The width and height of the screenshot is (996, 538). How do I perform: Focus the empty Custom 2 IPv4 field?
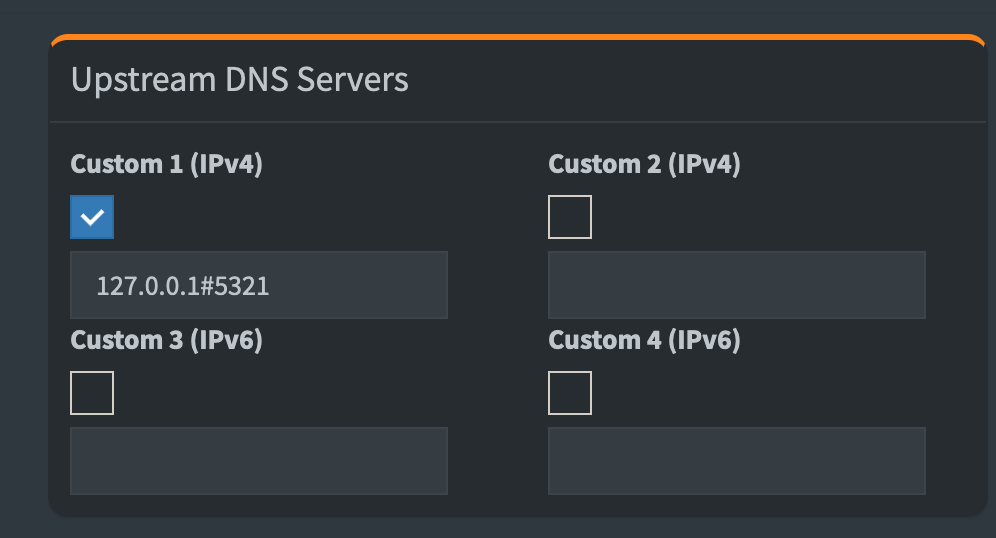click(736, 286)
